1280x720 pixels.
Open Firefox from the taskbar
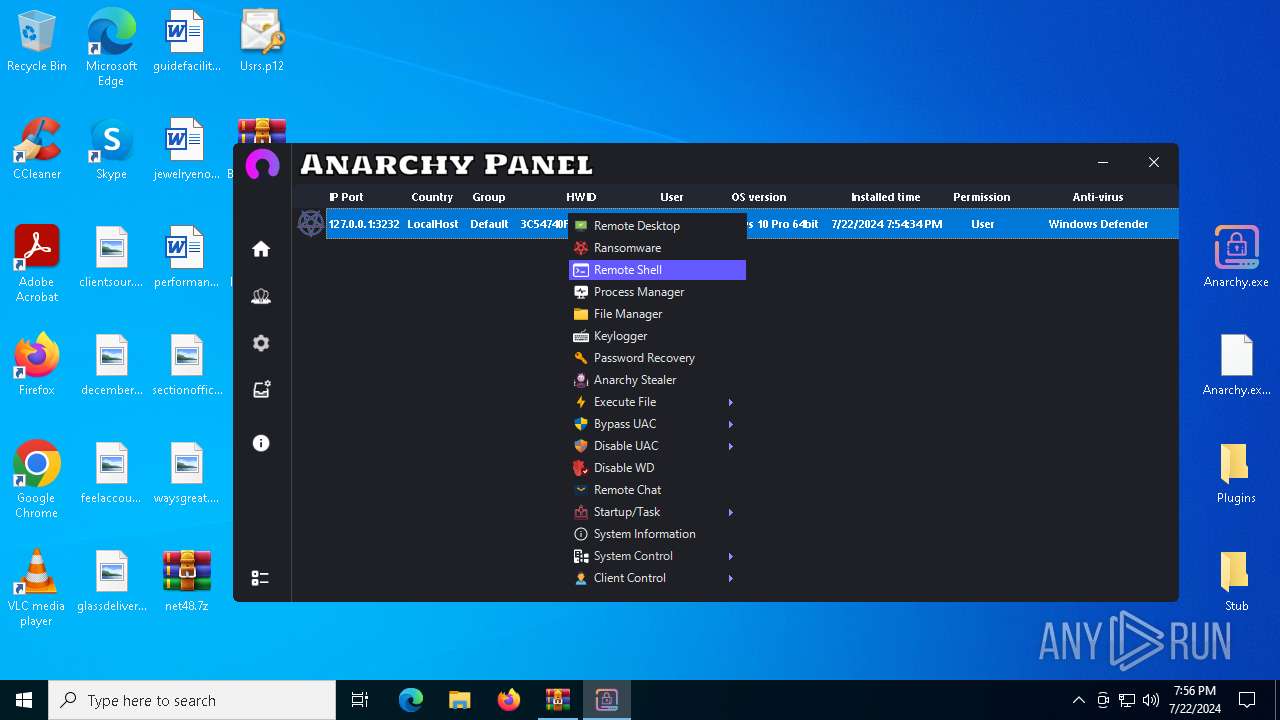coord(509,700)
